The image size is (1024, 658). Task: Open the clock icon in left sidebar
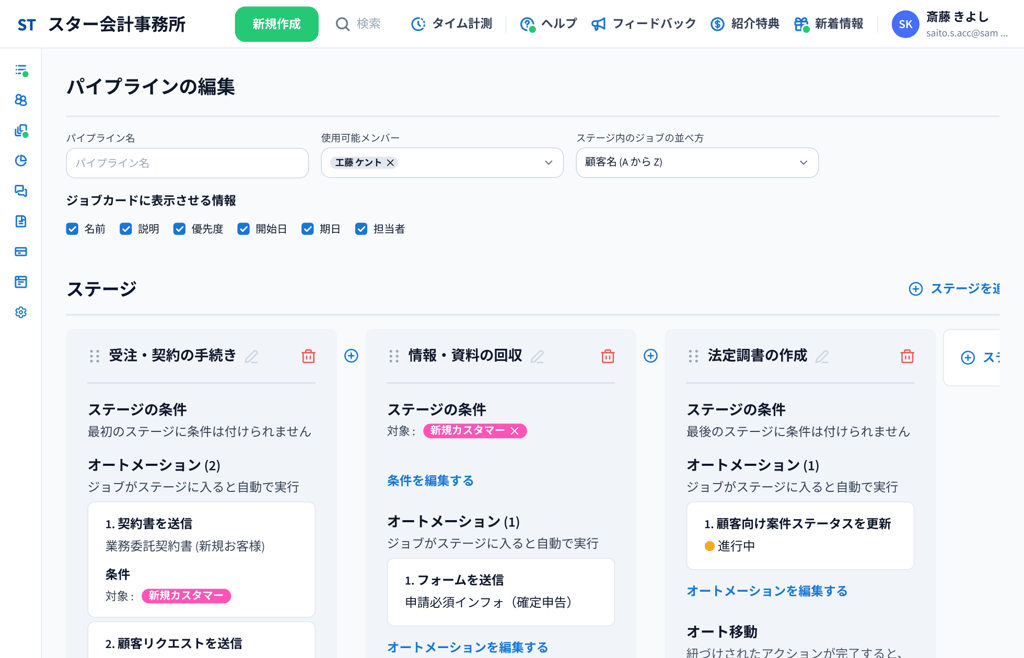(x=21, y=161)
